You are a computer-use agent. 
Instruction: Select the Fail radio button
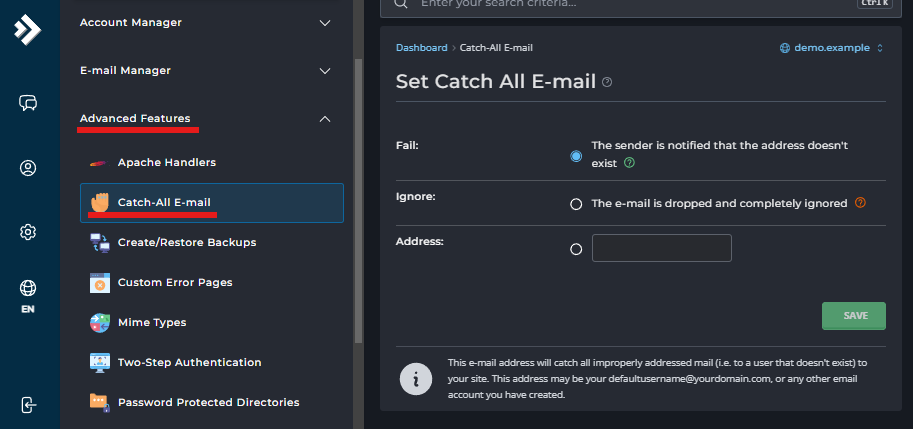576,156
